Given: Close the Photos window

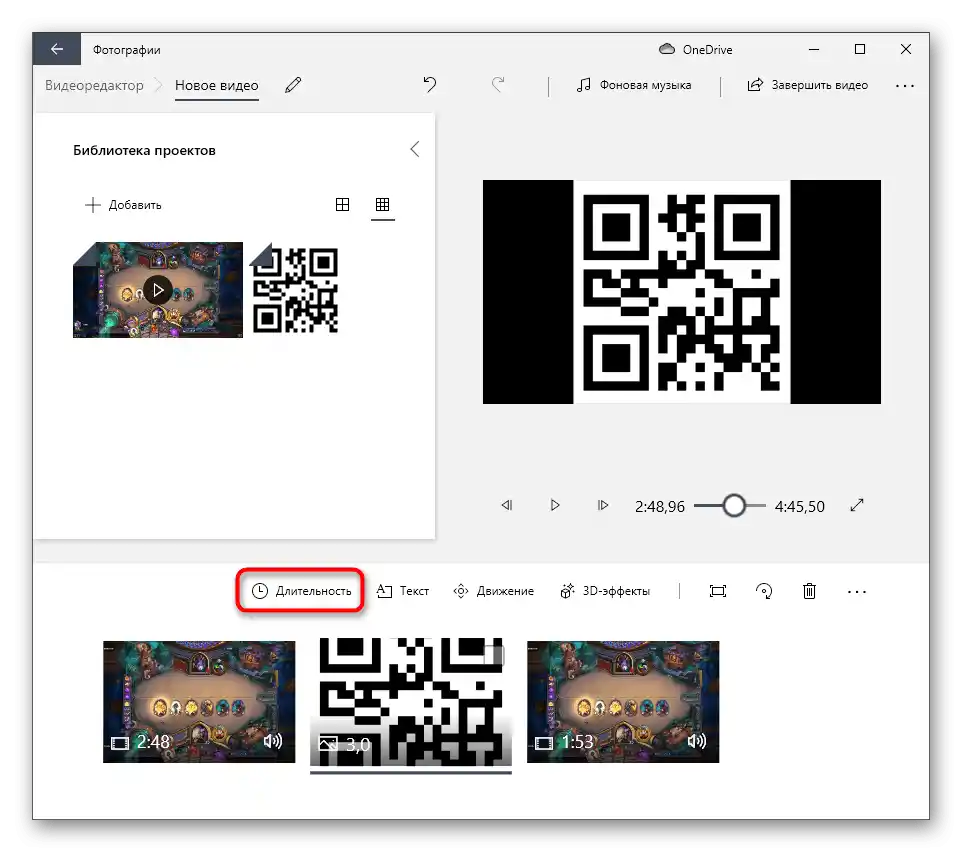Looking at the screenshot, I should pyautogui.click(x=906, y=49).
